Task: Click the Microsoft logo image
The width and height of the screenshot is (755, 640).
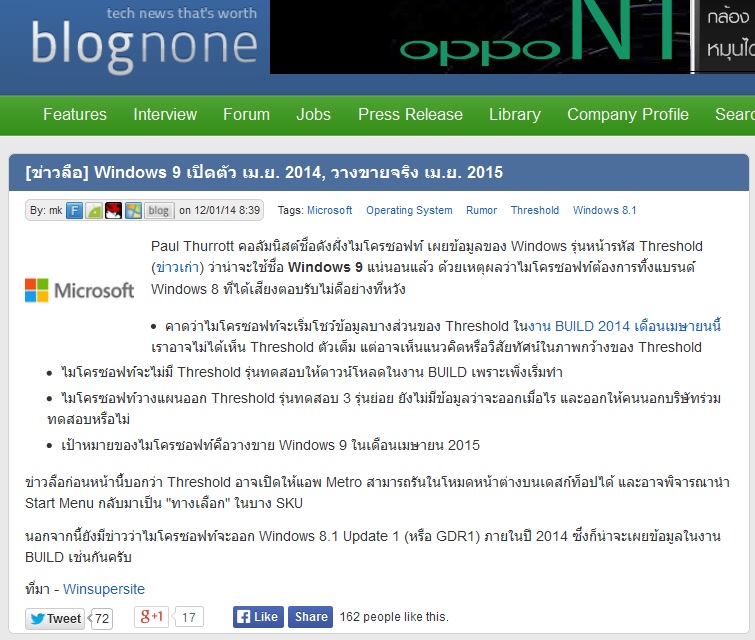Action: [x=79, y=290]
